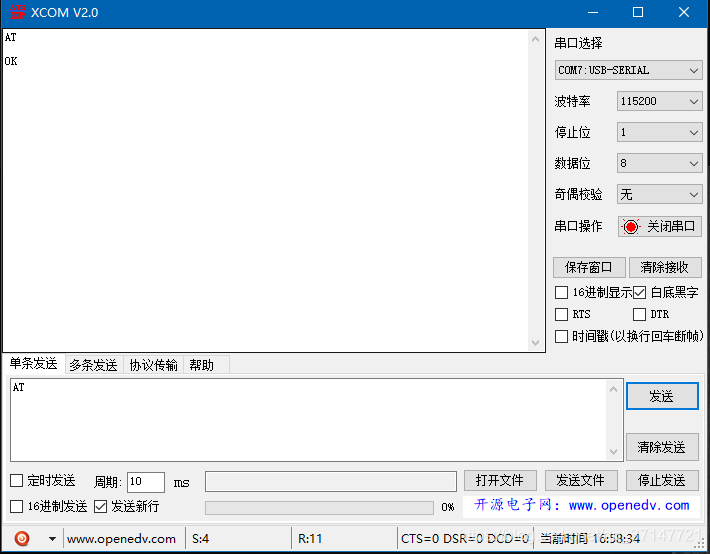Toggle the 发送新行 checkbox

pyautogui.click(x=100, y=506)
